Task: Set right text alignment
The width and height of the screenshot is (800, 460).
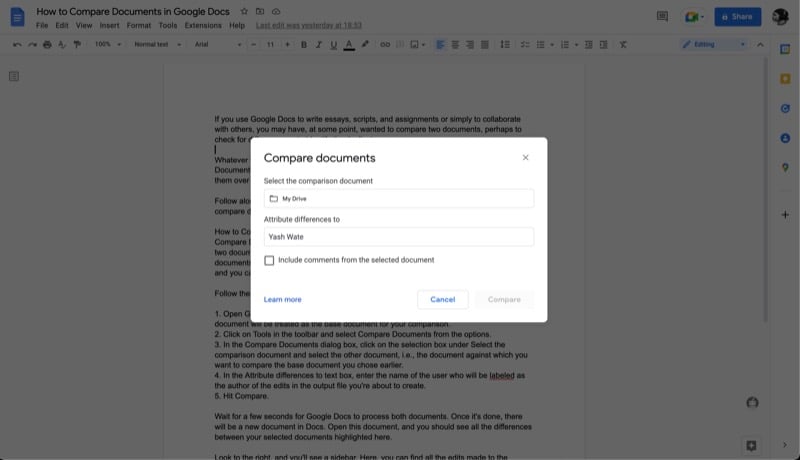Action: click(x=470, y=45)
